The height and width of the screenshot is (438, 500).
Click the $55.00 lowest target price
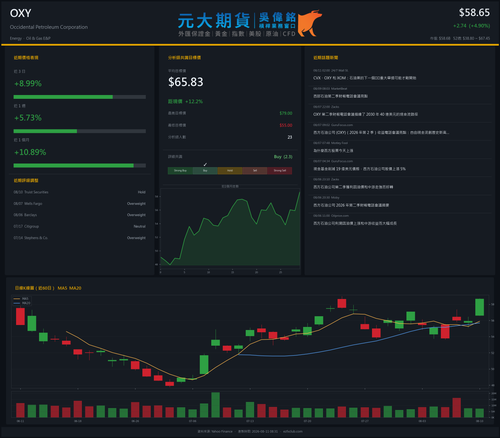286,125
